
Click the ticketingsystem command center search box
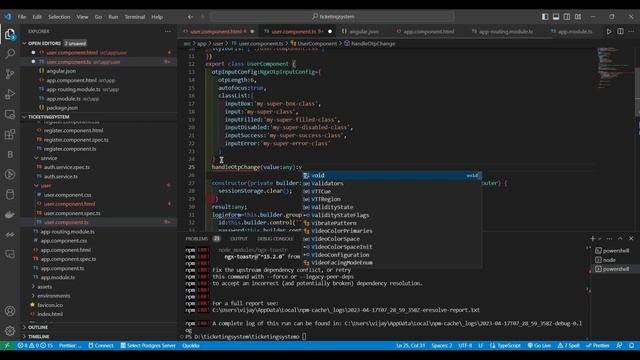[332, 17]
